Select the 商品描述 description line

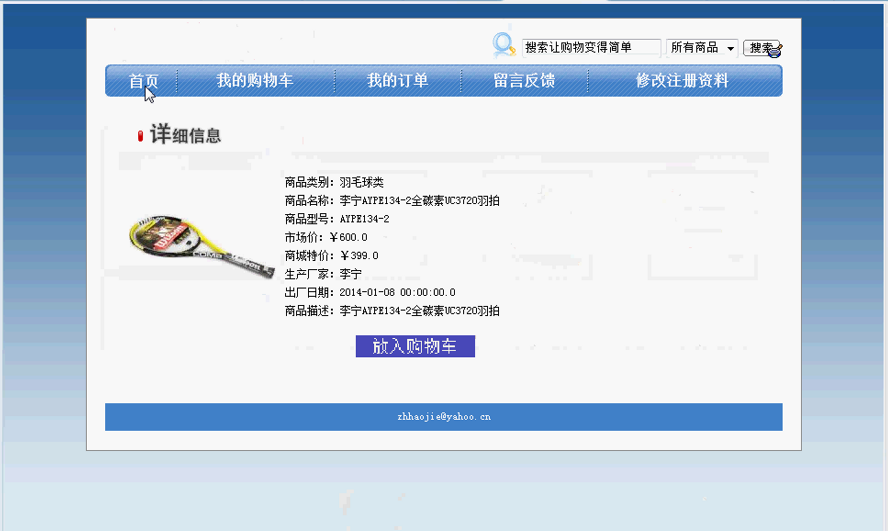[392, 311]
